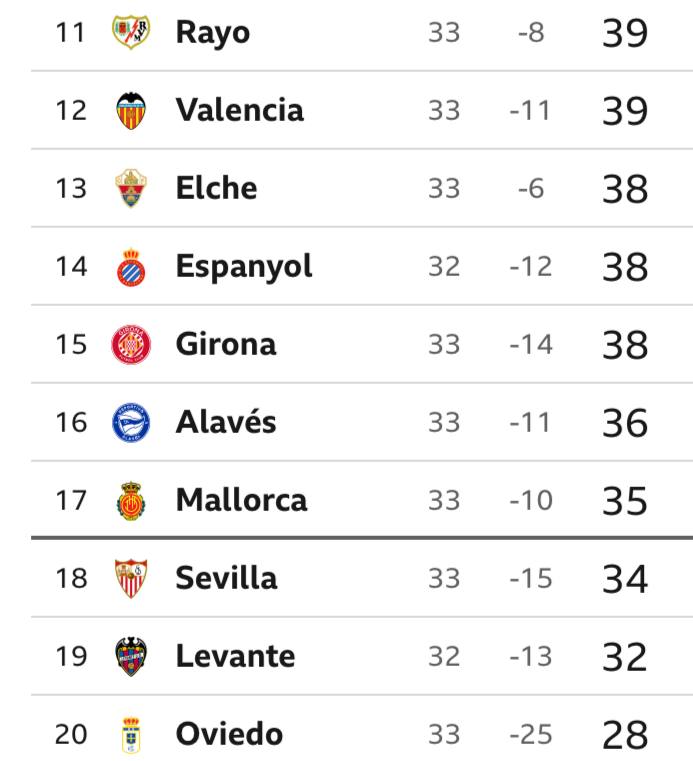Open the Espanyol team page
The width and height of the screenshot is (693, 761).
(x=244, y=267)
